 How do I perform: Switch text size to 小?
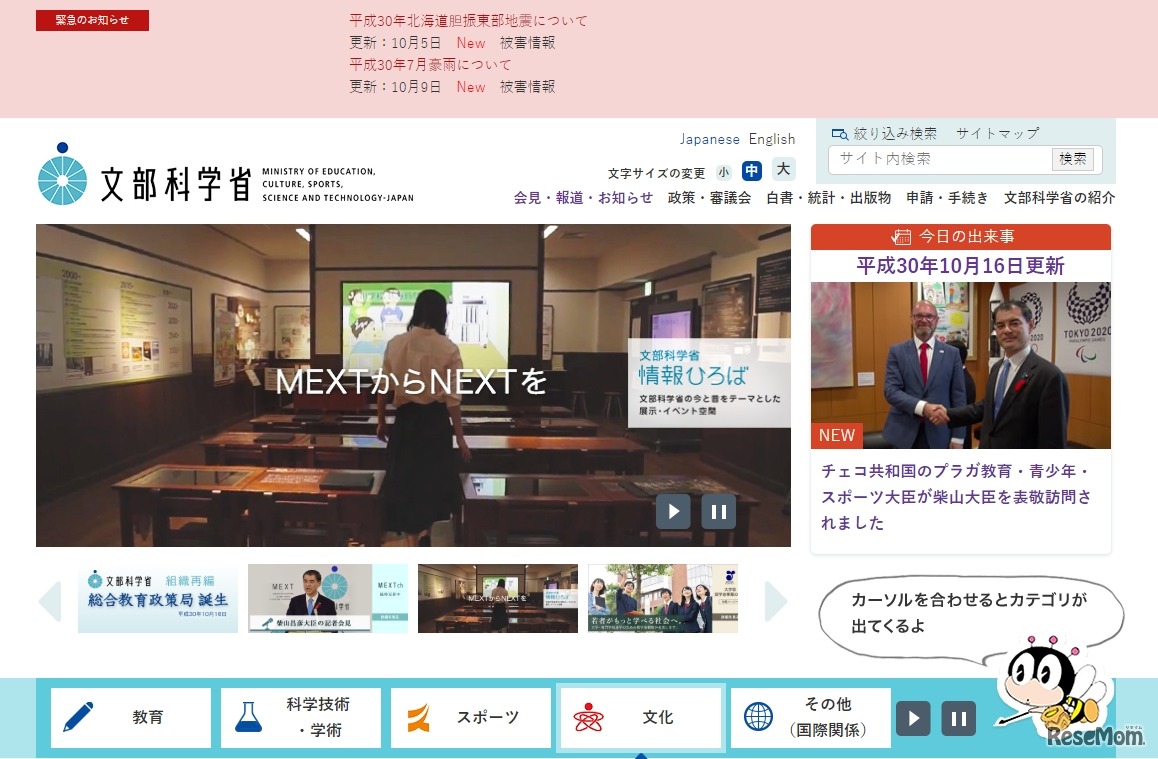coord(723,171)
